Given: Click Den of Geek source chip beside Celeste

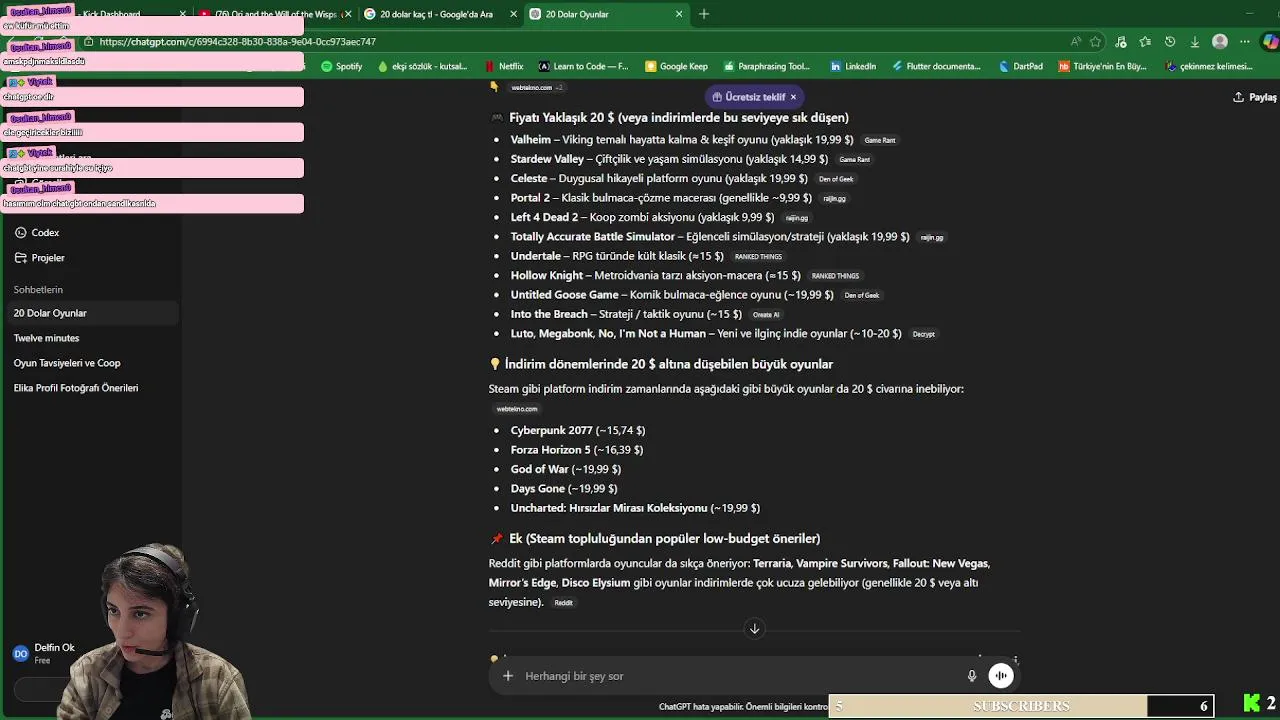Looking at the screenshot, I should pyautogui.click(x=836, y=179).
